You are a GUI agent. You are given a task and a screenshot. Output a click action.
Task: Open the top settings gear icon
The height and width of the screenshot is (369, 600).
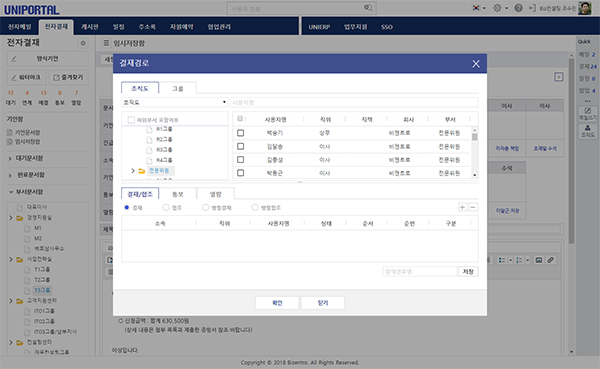click(x=497, y=8)
